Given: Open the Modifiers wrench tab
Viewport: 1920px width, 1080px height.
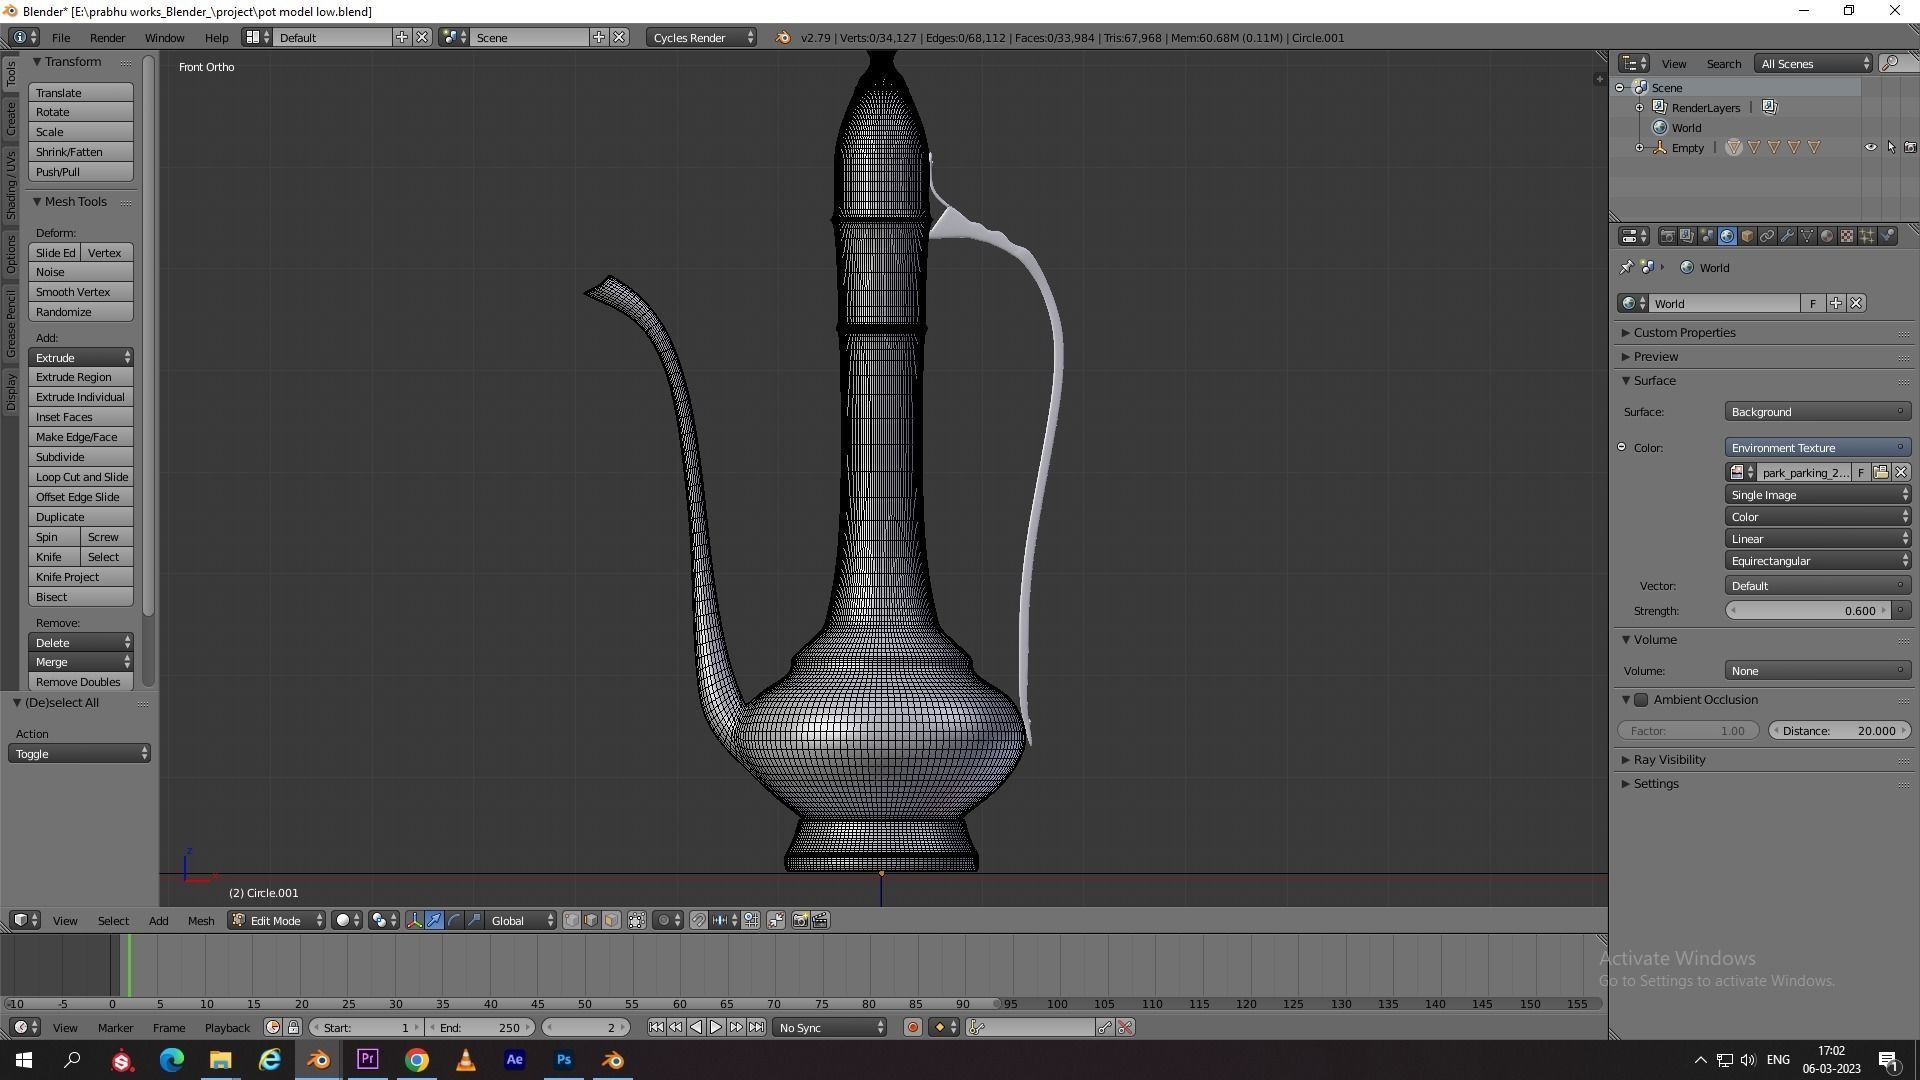Looking at the screenshot, I should (1787, 236).
